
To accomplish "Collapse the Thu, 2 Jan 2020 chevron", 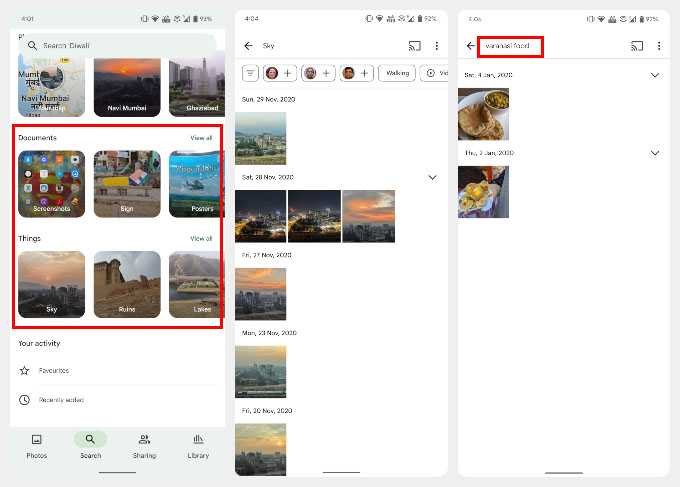I will [655, 153].
